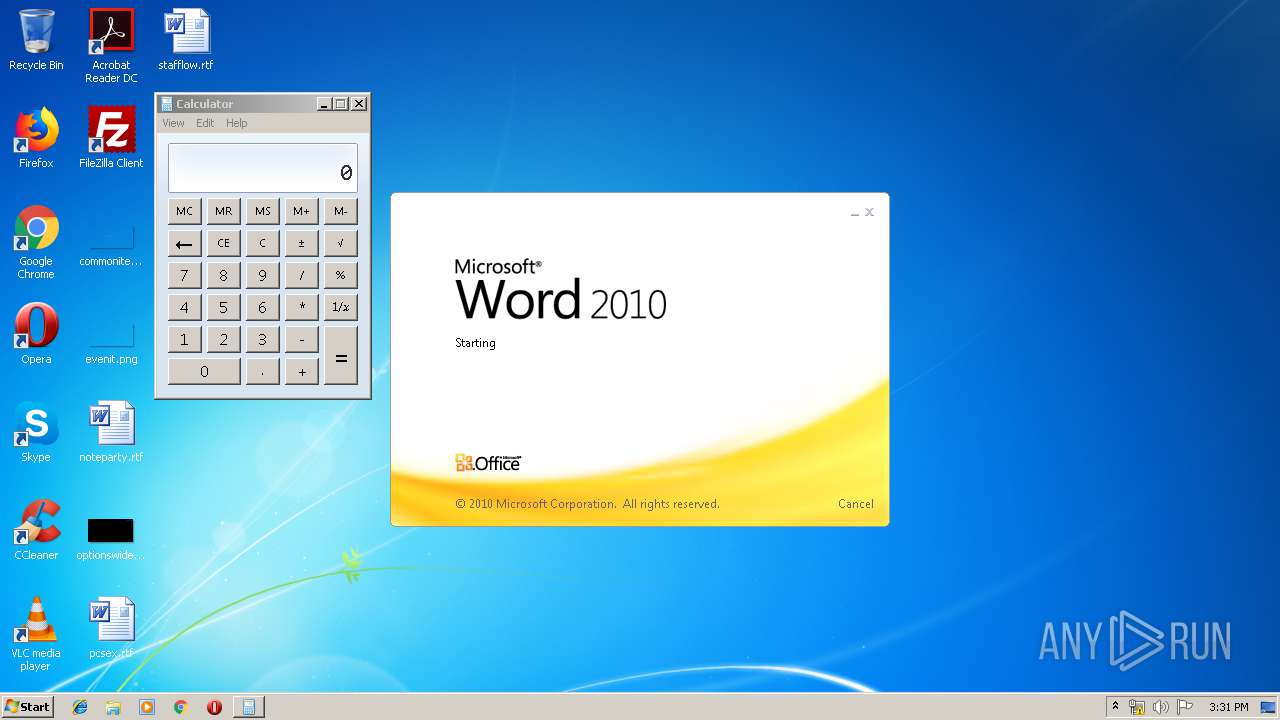Viewport: 1280px width, 720px height.
Task: Launch Google Chrome desktop shortcut
Action: [36, 242]
